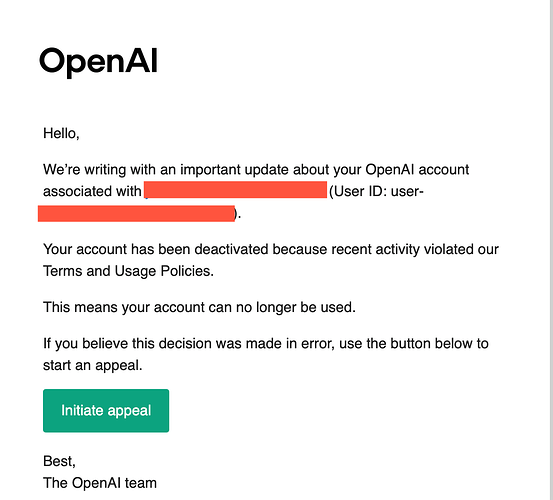
Task: Click the redacted User ID block
Action: 136,214
